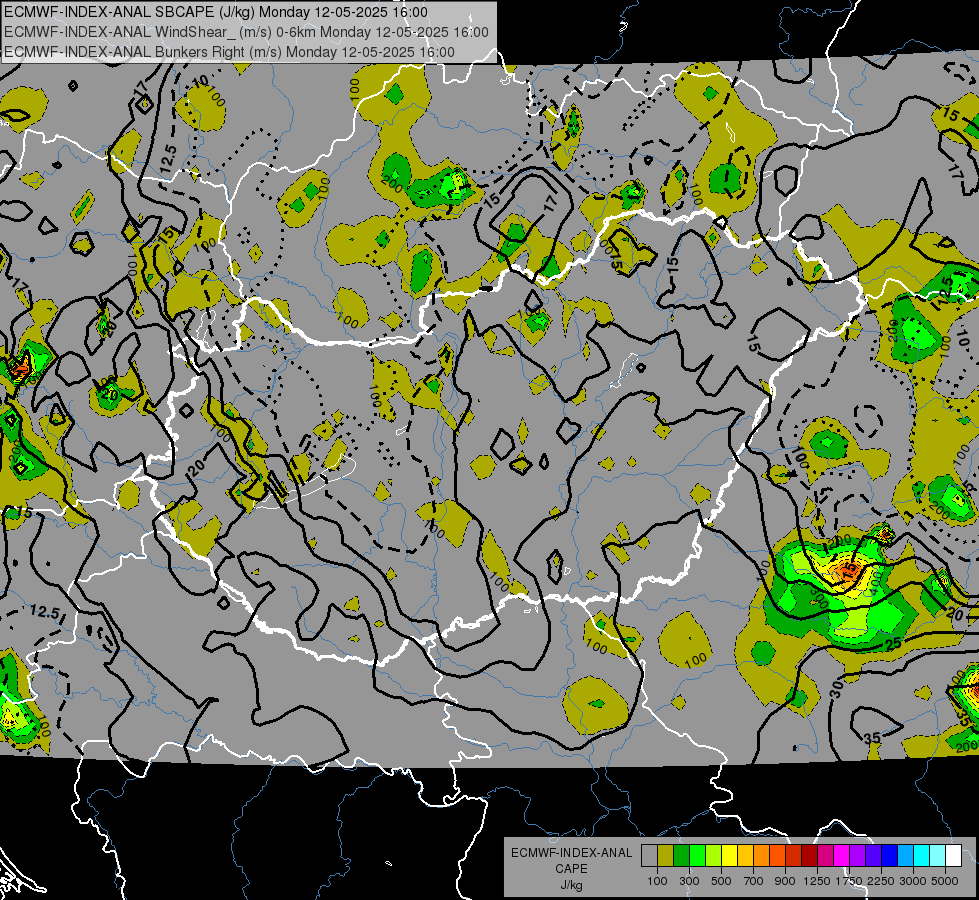The height and width of the screenshot is (900, 979).
Task: Select the bright green 300 legend swatch
Action: tap(697, 856)
